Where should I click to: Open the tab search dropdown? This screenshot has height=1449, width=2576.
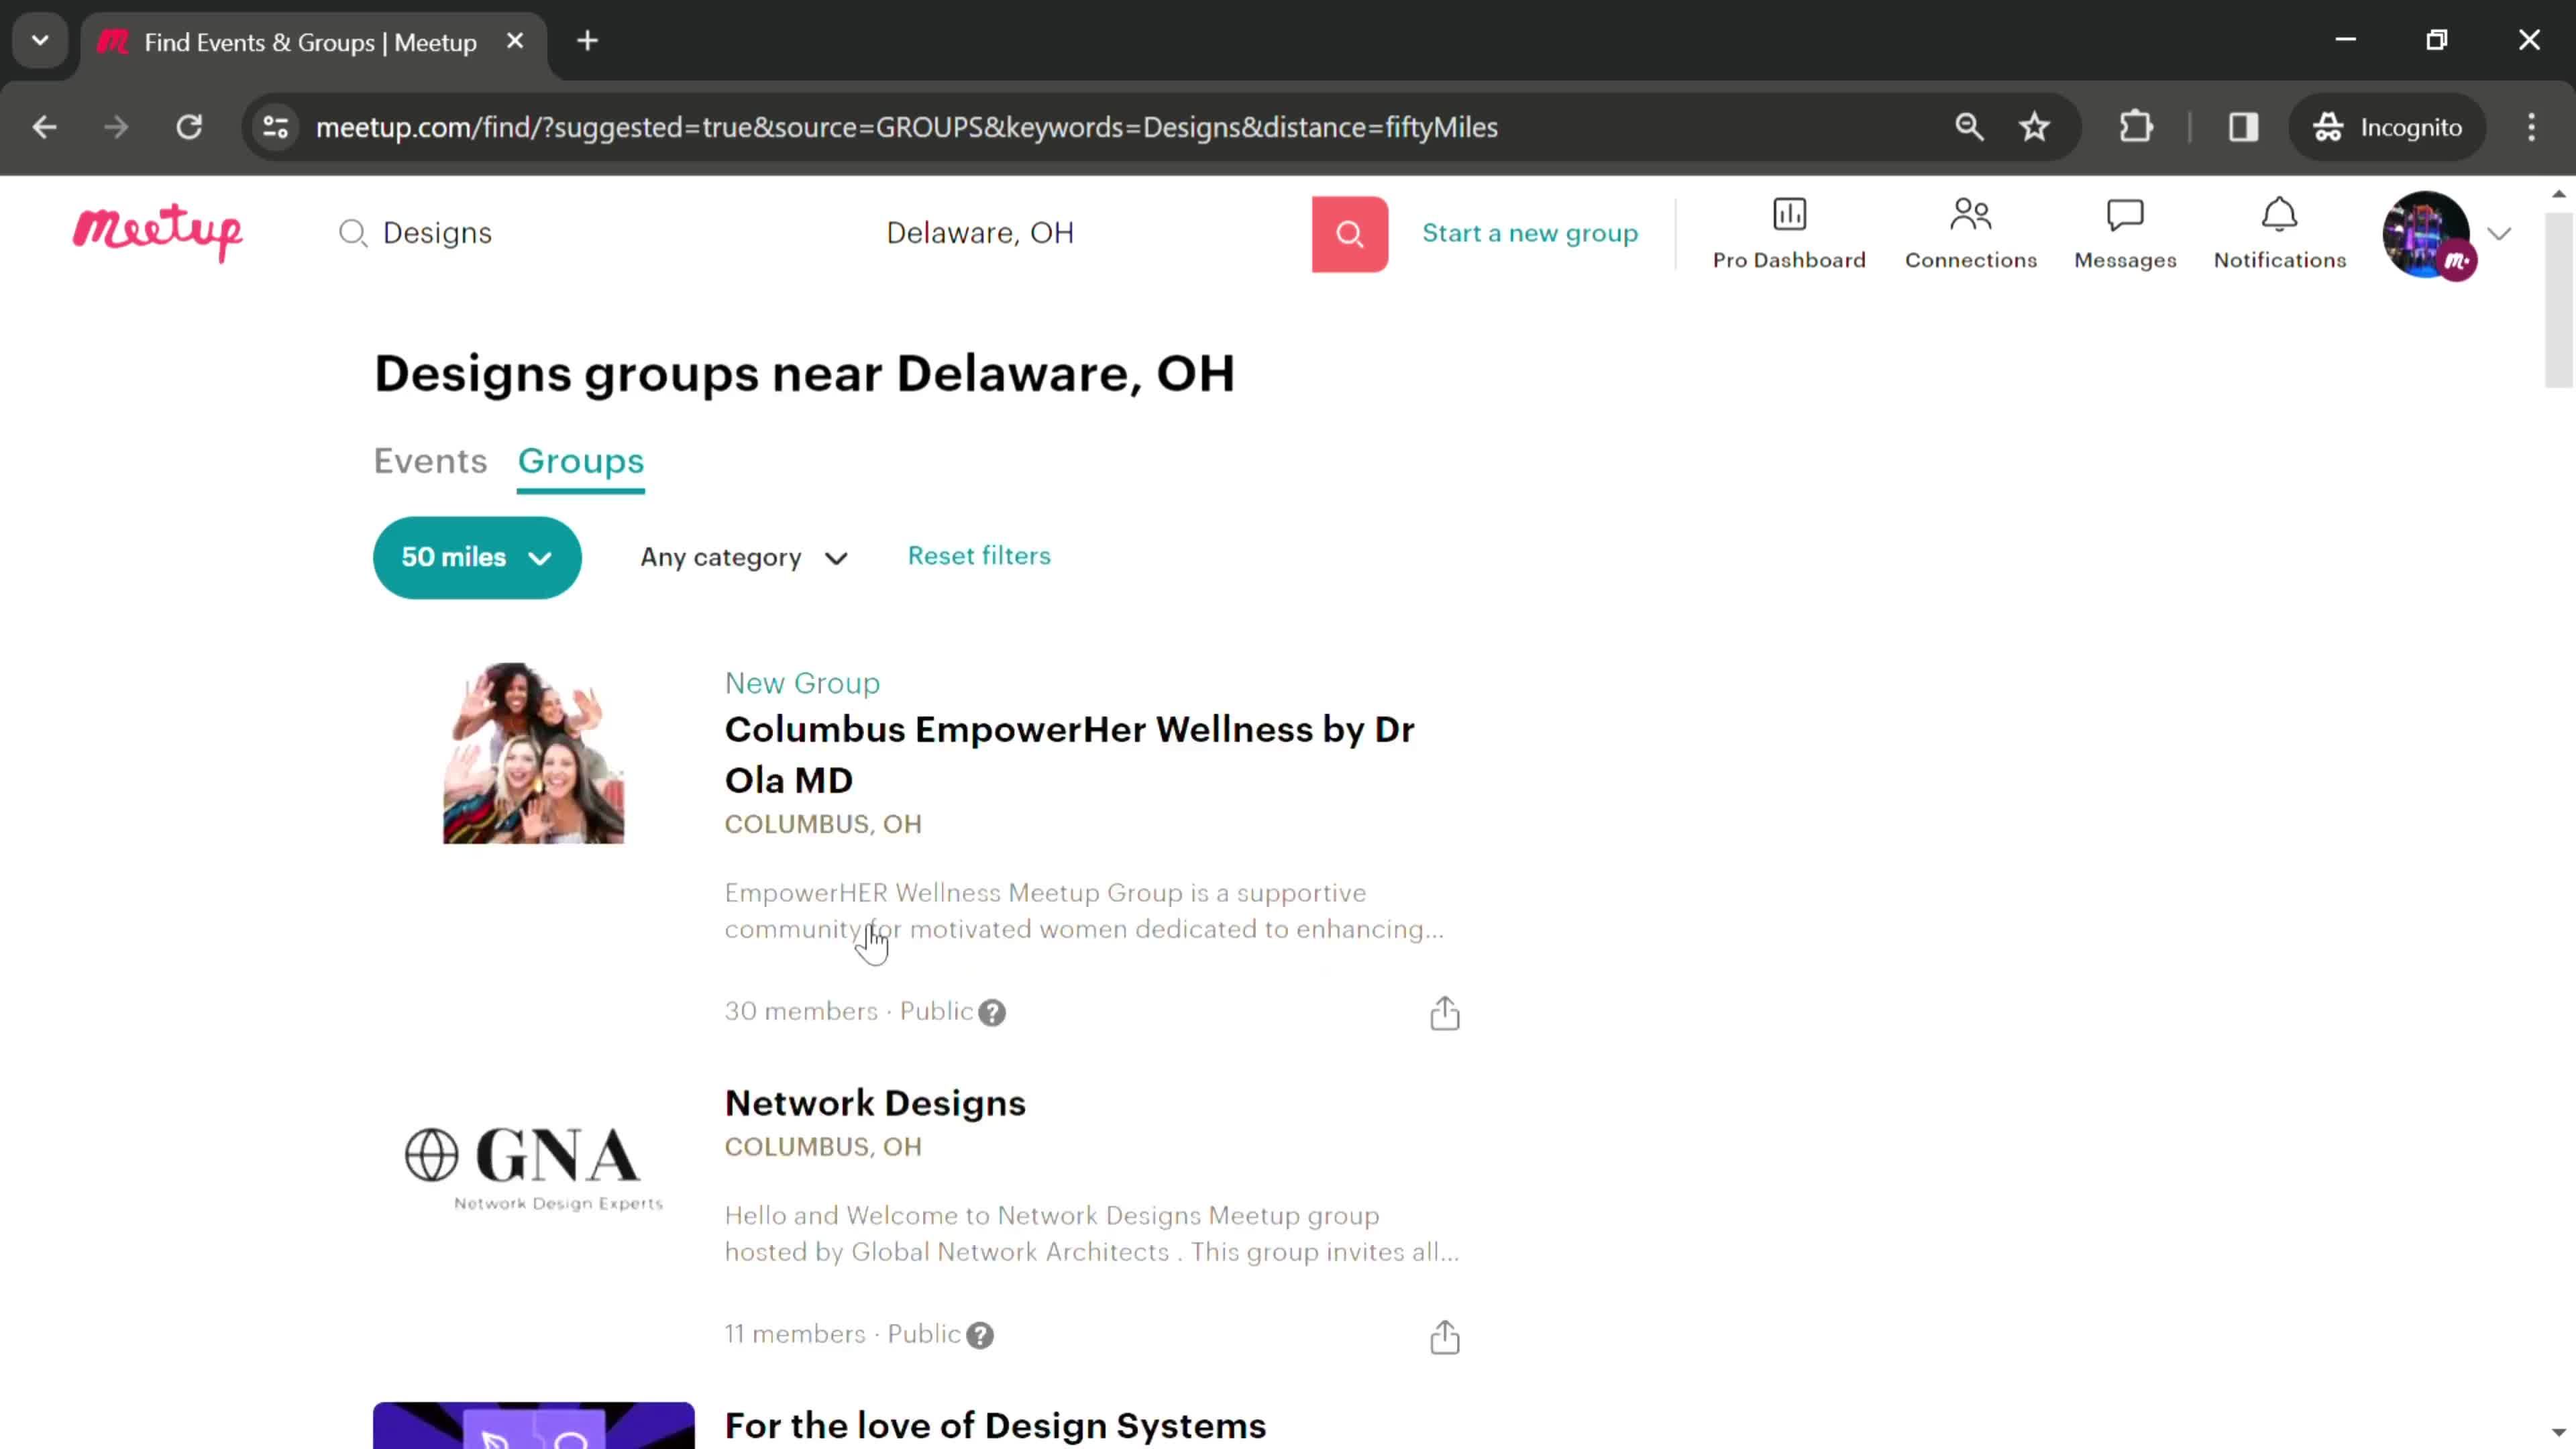40,41
